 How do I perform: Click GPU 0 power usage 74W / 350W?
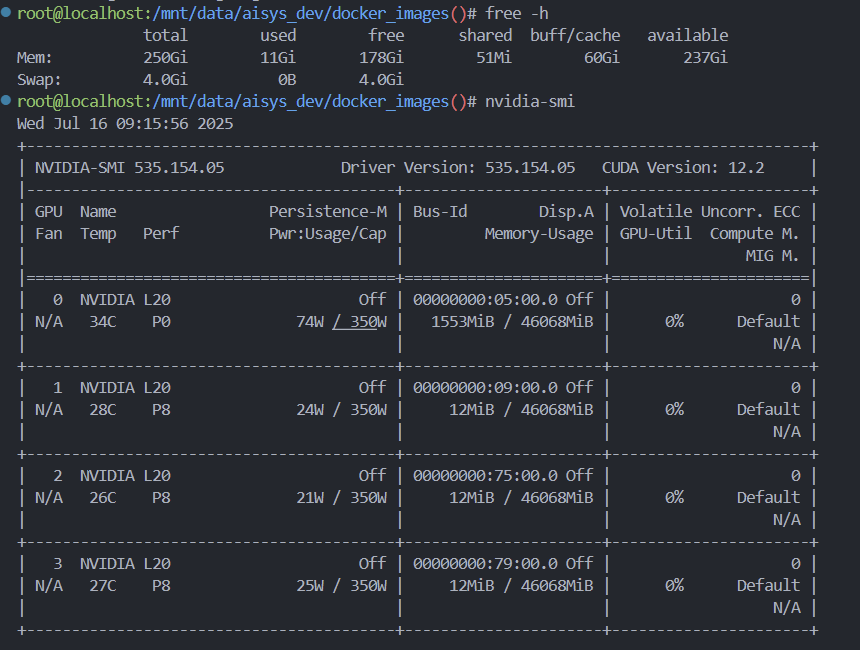pos(341,322)
